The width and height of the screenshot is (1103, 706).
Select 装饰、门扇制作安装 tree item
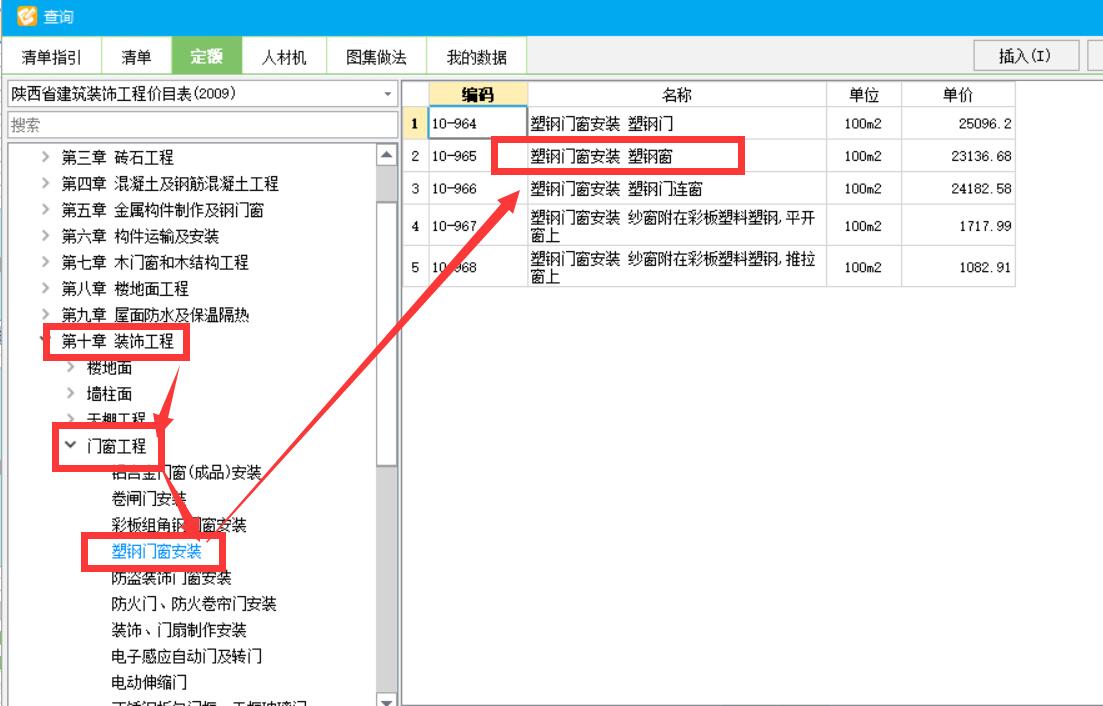point(179,630)
